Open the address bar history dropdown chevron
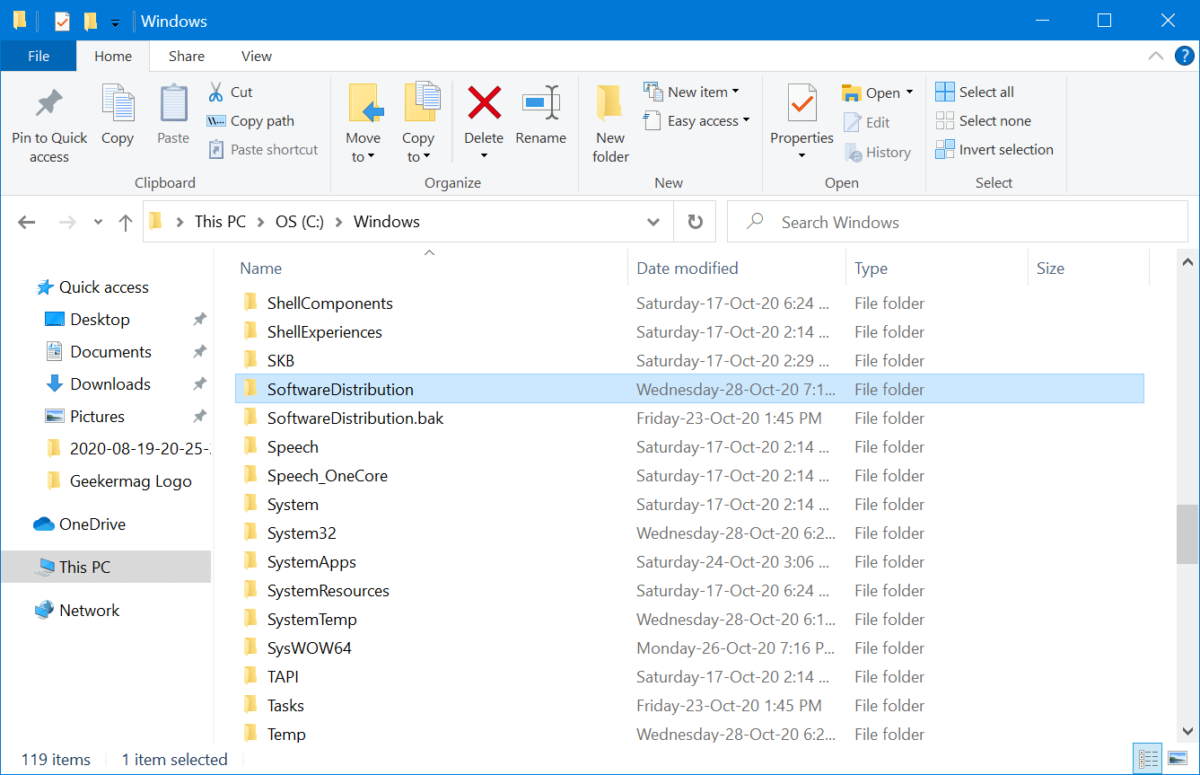The width and height of the screenshot is (1200, 775). tap(653, 222)
